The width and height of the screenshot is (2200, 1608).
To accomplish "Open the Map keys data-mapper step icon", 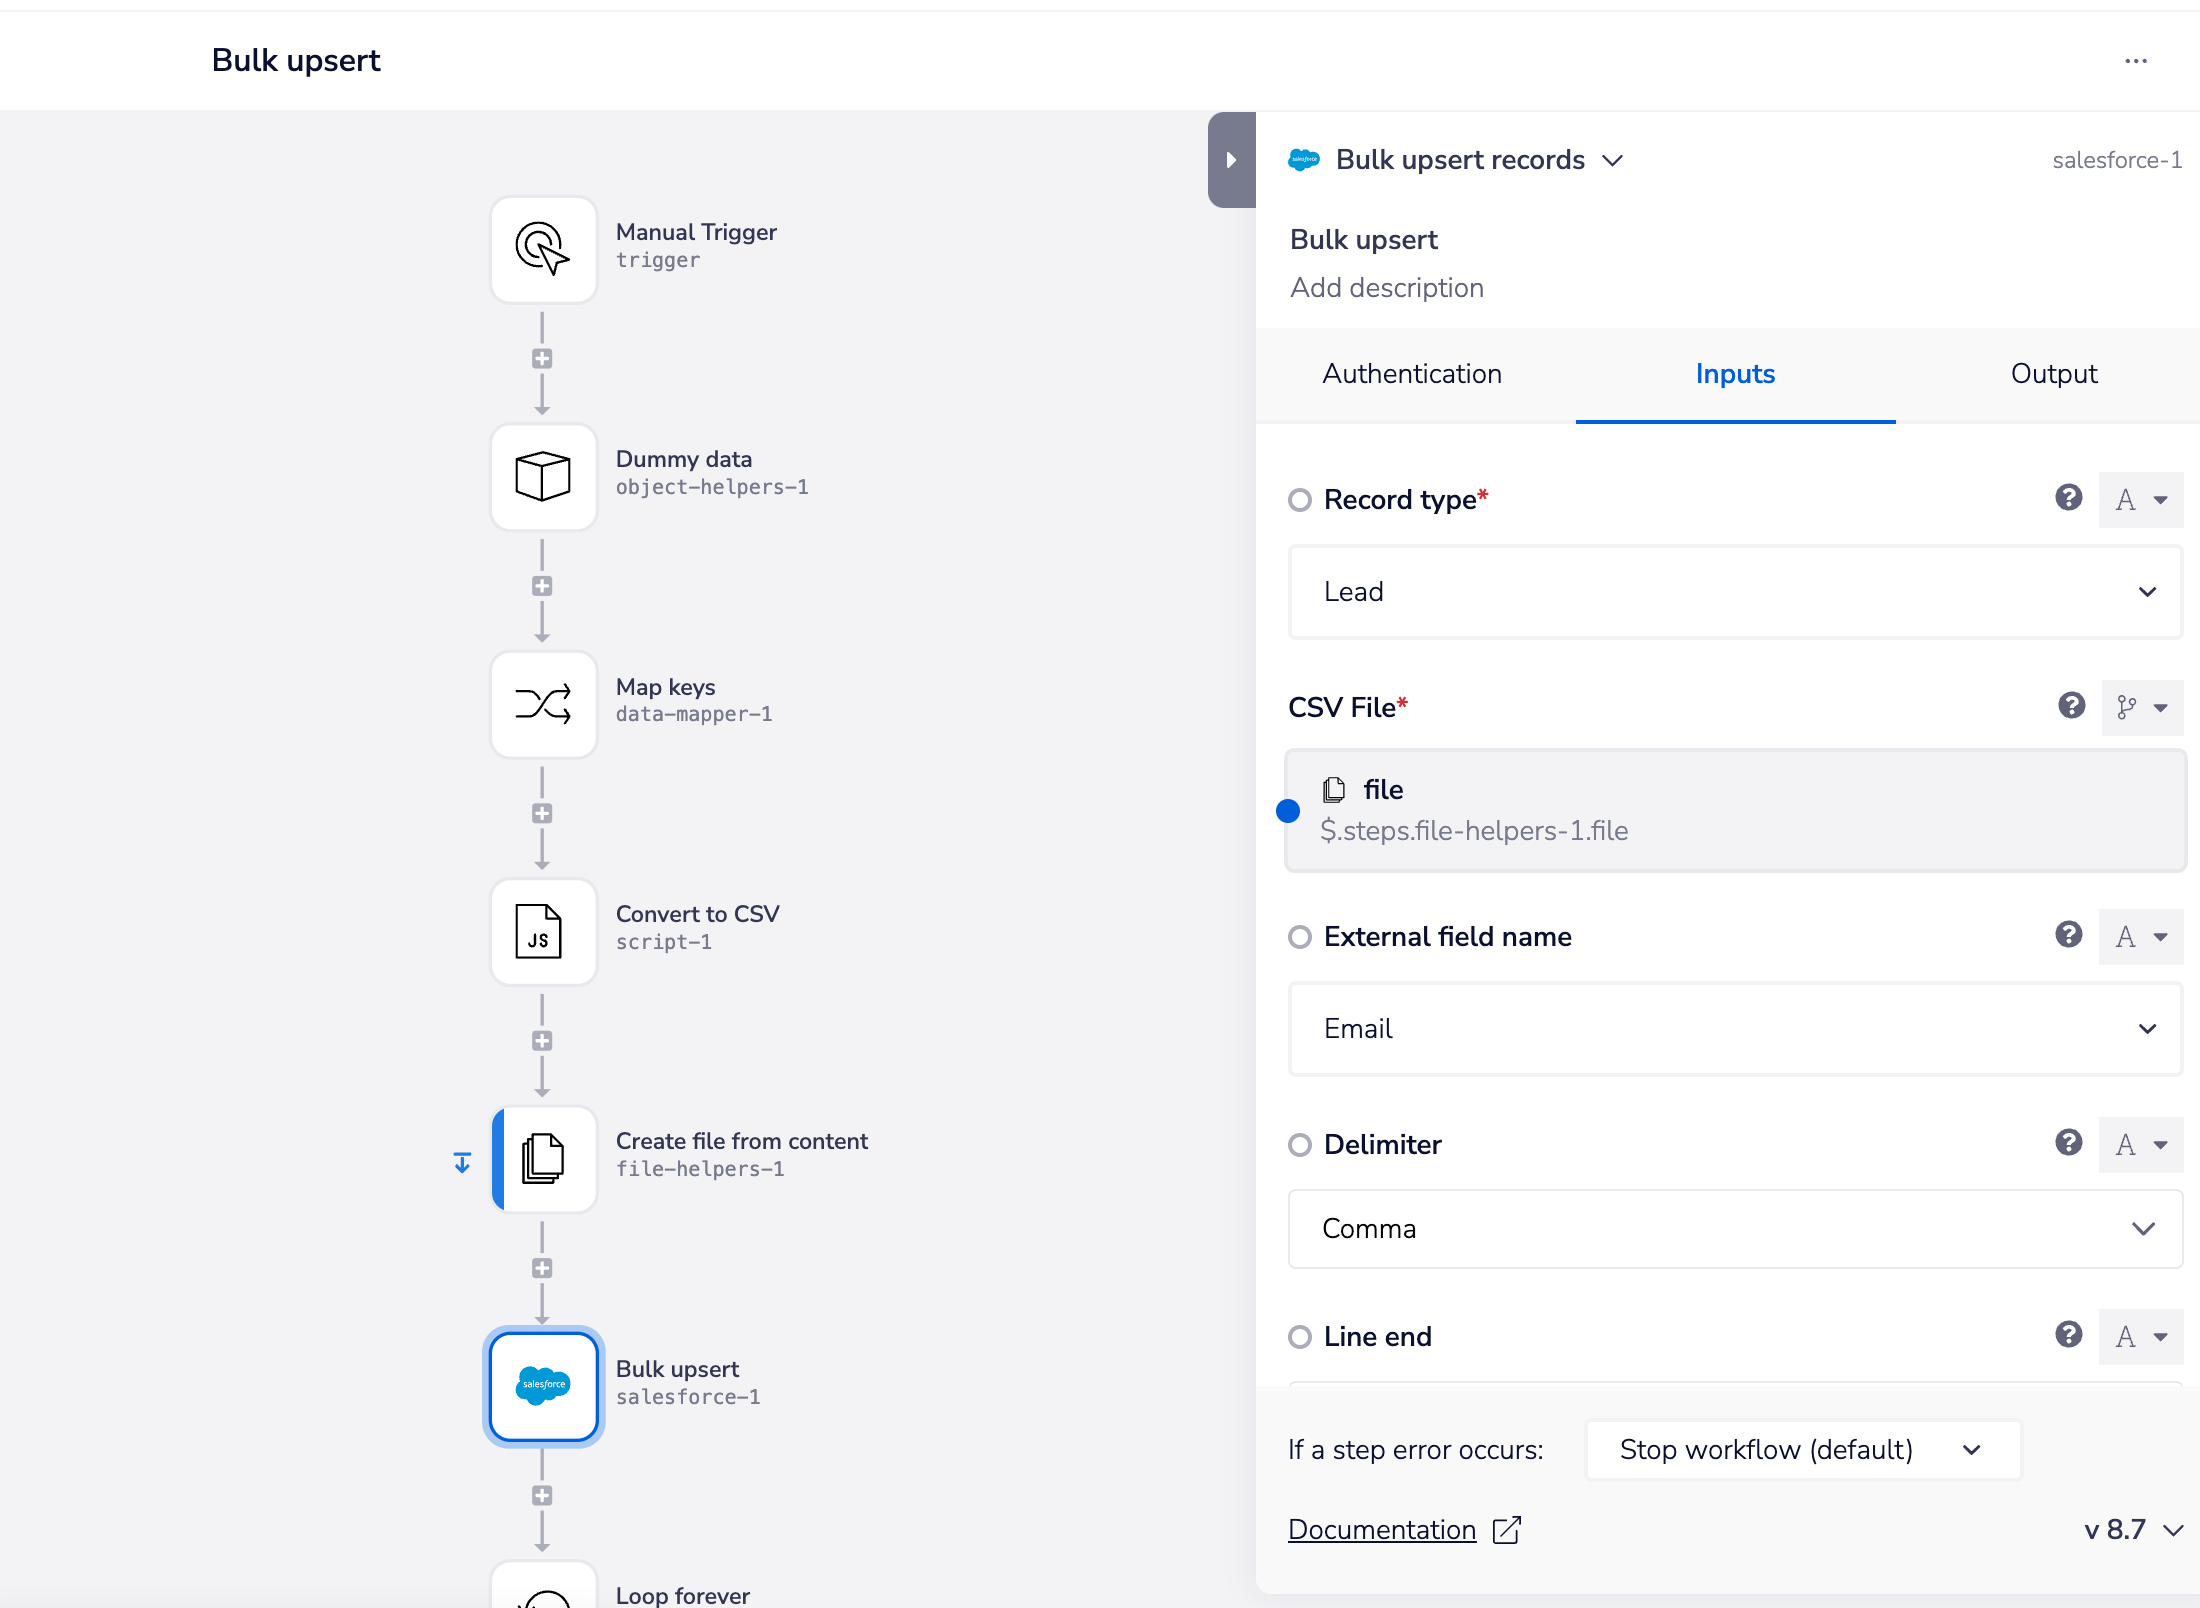I will click(x=543, y=704).
